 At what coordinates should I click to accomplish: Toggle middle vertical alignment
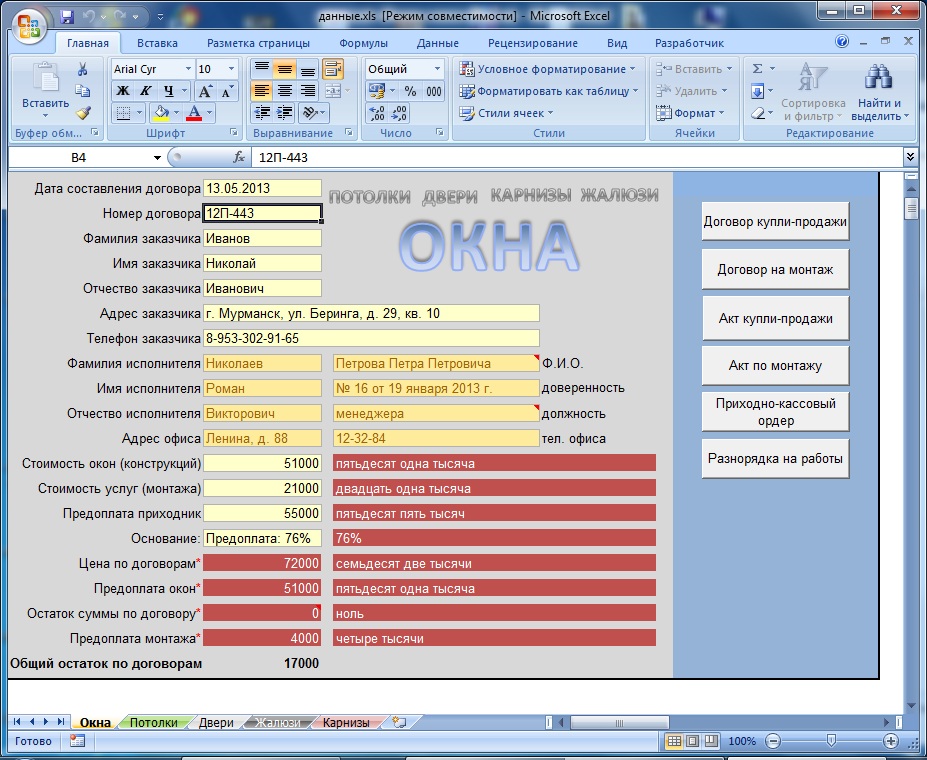[285, 69]
